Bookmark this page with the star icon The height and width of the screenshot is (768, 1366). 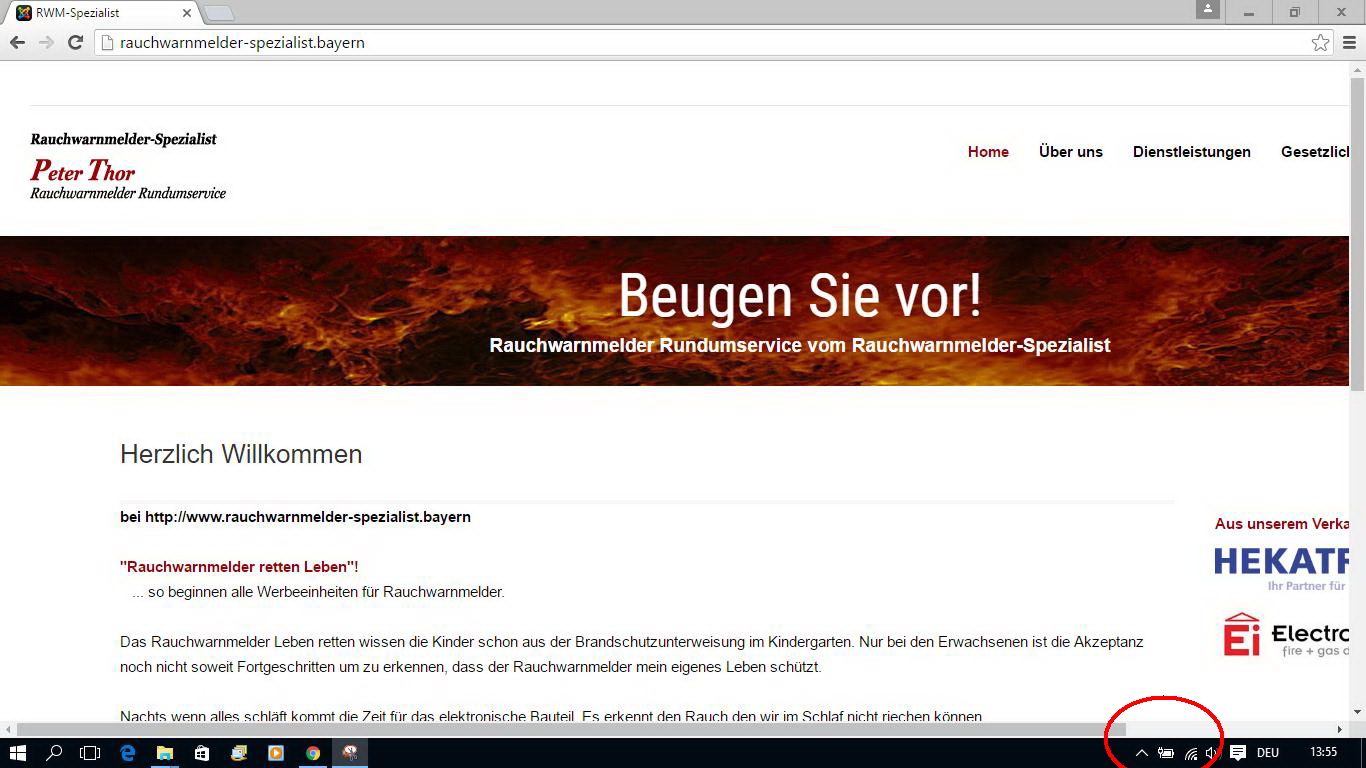point(1320,43)
